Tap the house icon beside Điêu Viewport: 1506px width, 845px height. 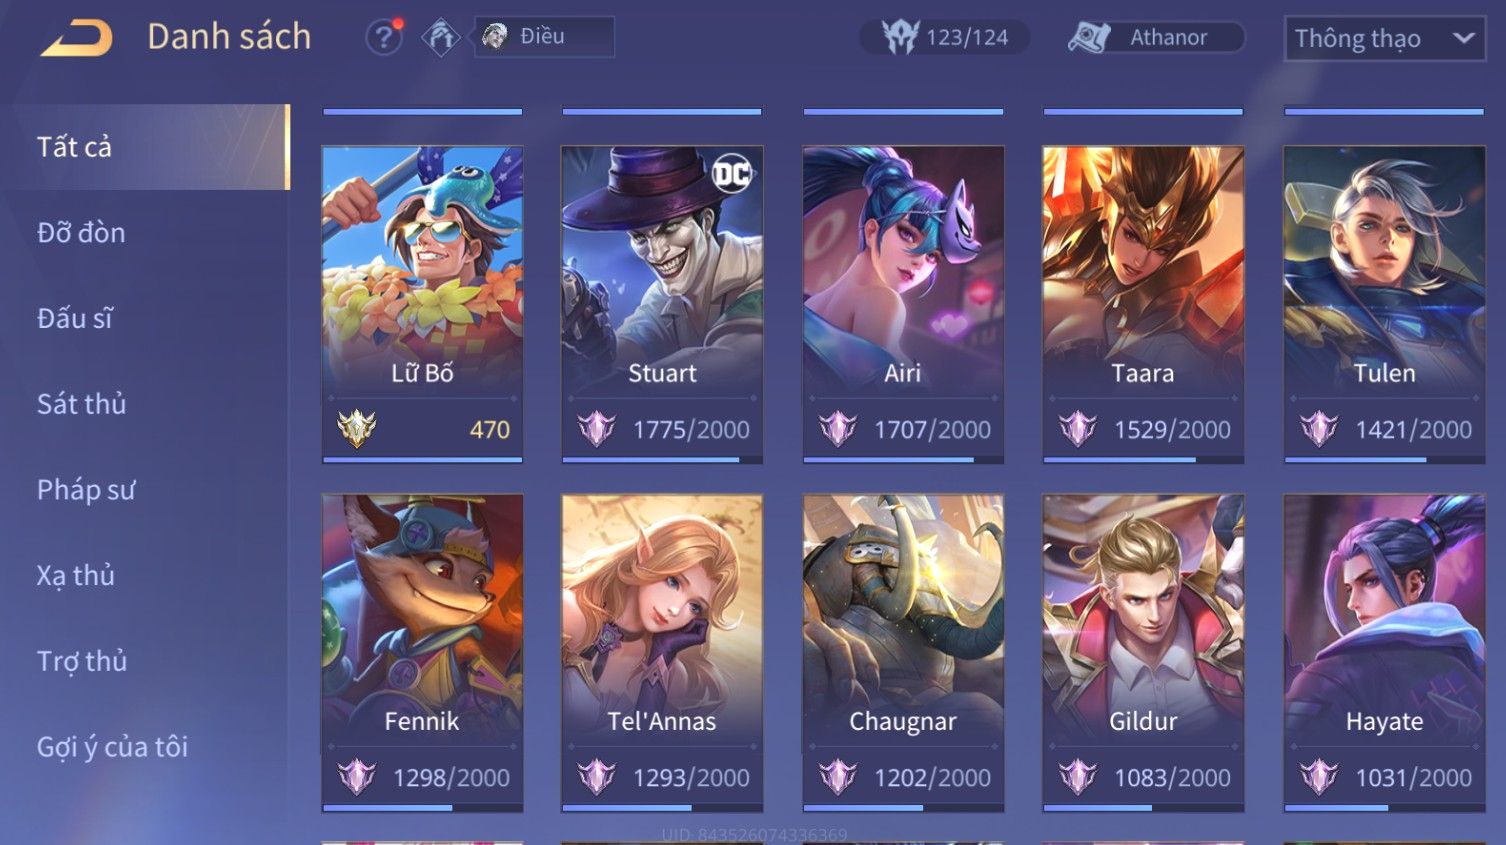coord(440,38)
